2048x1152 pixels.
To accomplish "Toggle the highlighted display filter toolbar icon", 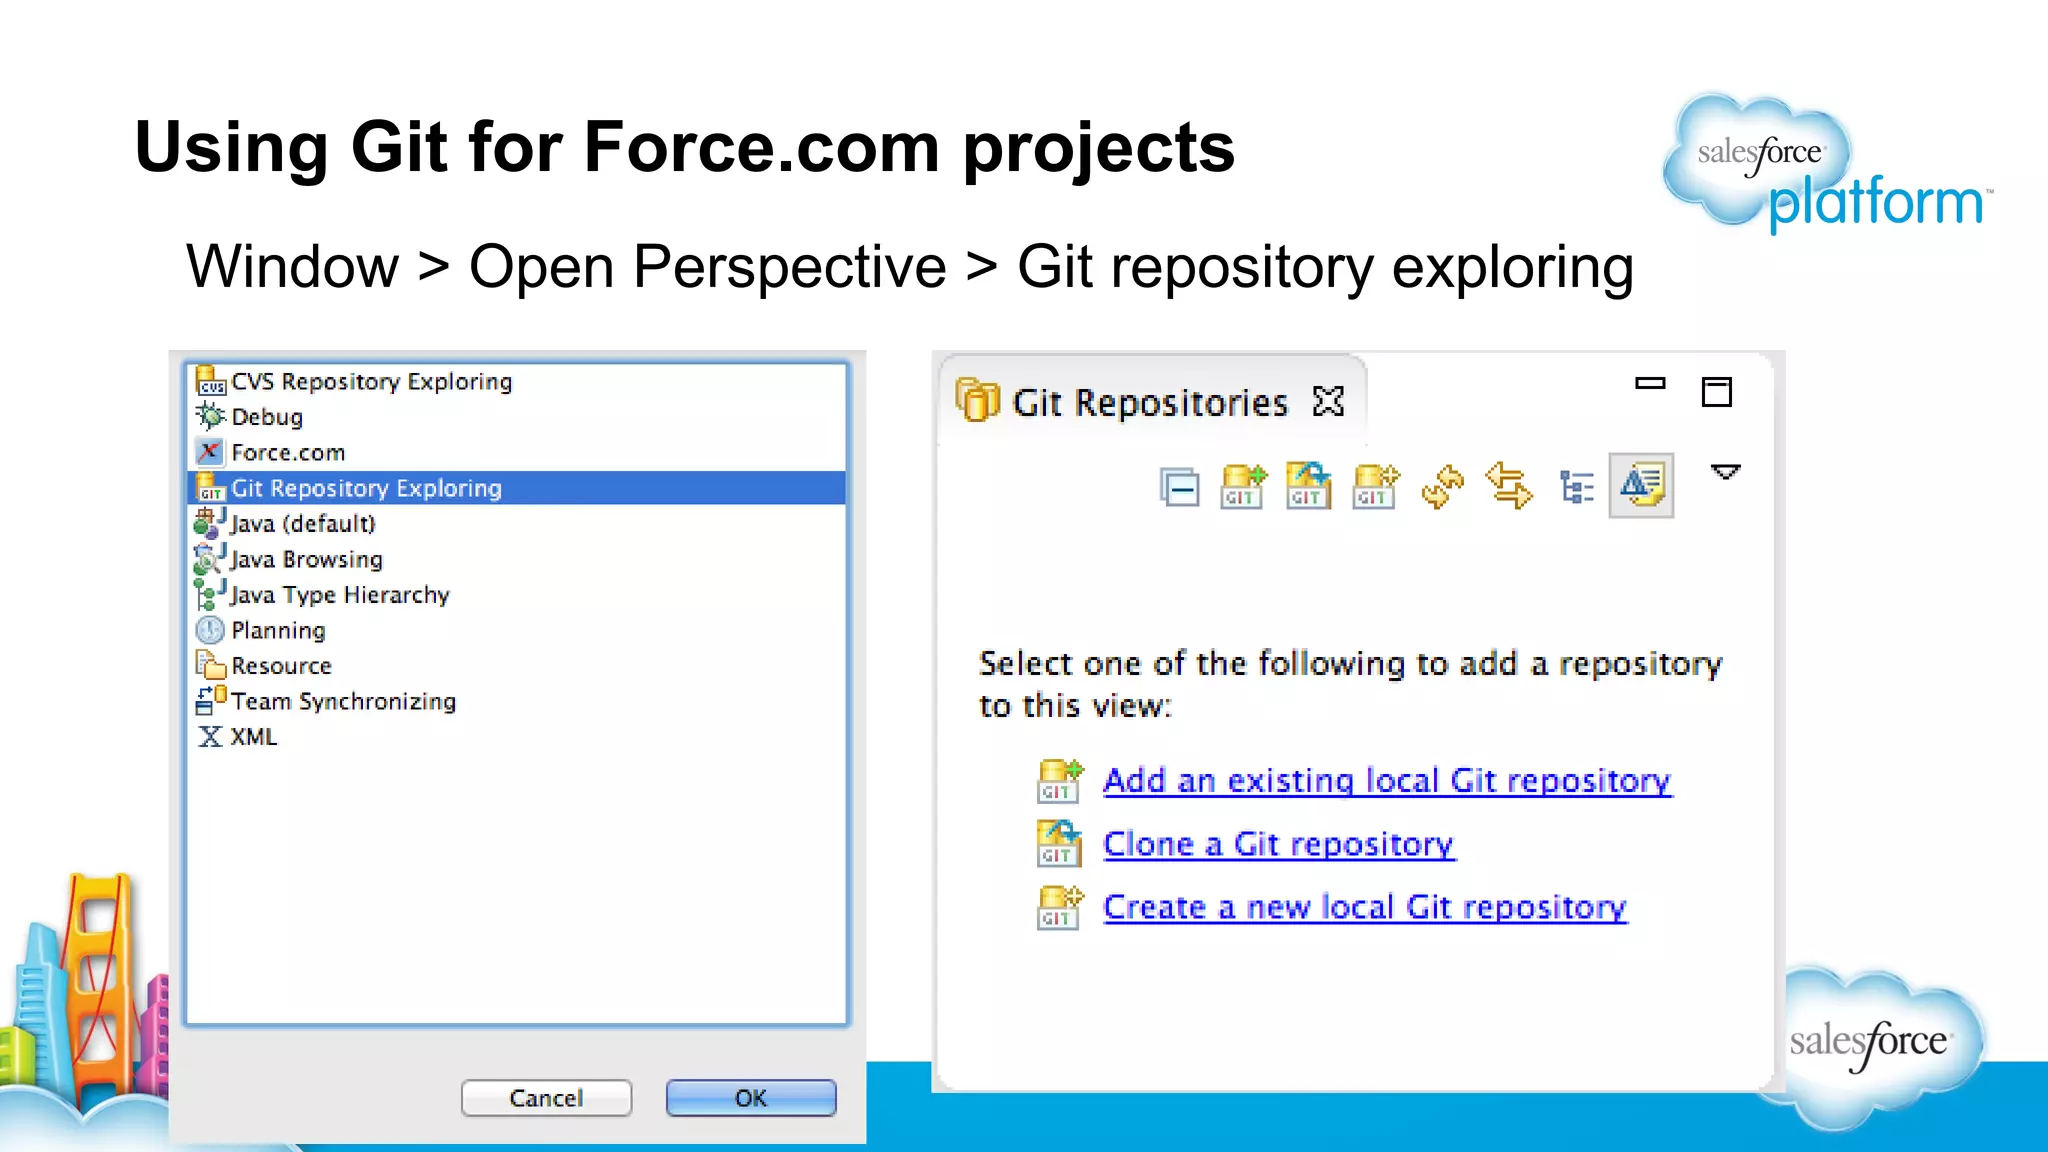I will pos(1641,485).
